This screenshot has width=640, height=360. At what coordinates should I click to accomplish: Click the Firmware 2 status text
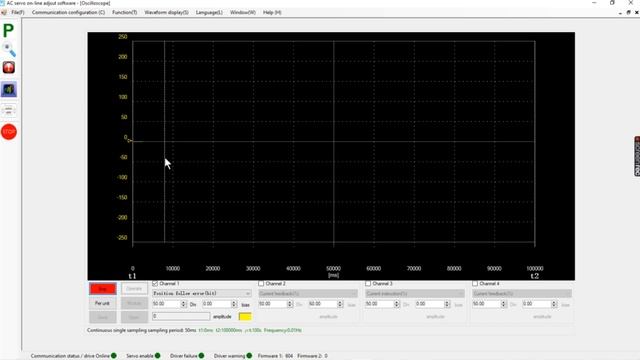312,356
